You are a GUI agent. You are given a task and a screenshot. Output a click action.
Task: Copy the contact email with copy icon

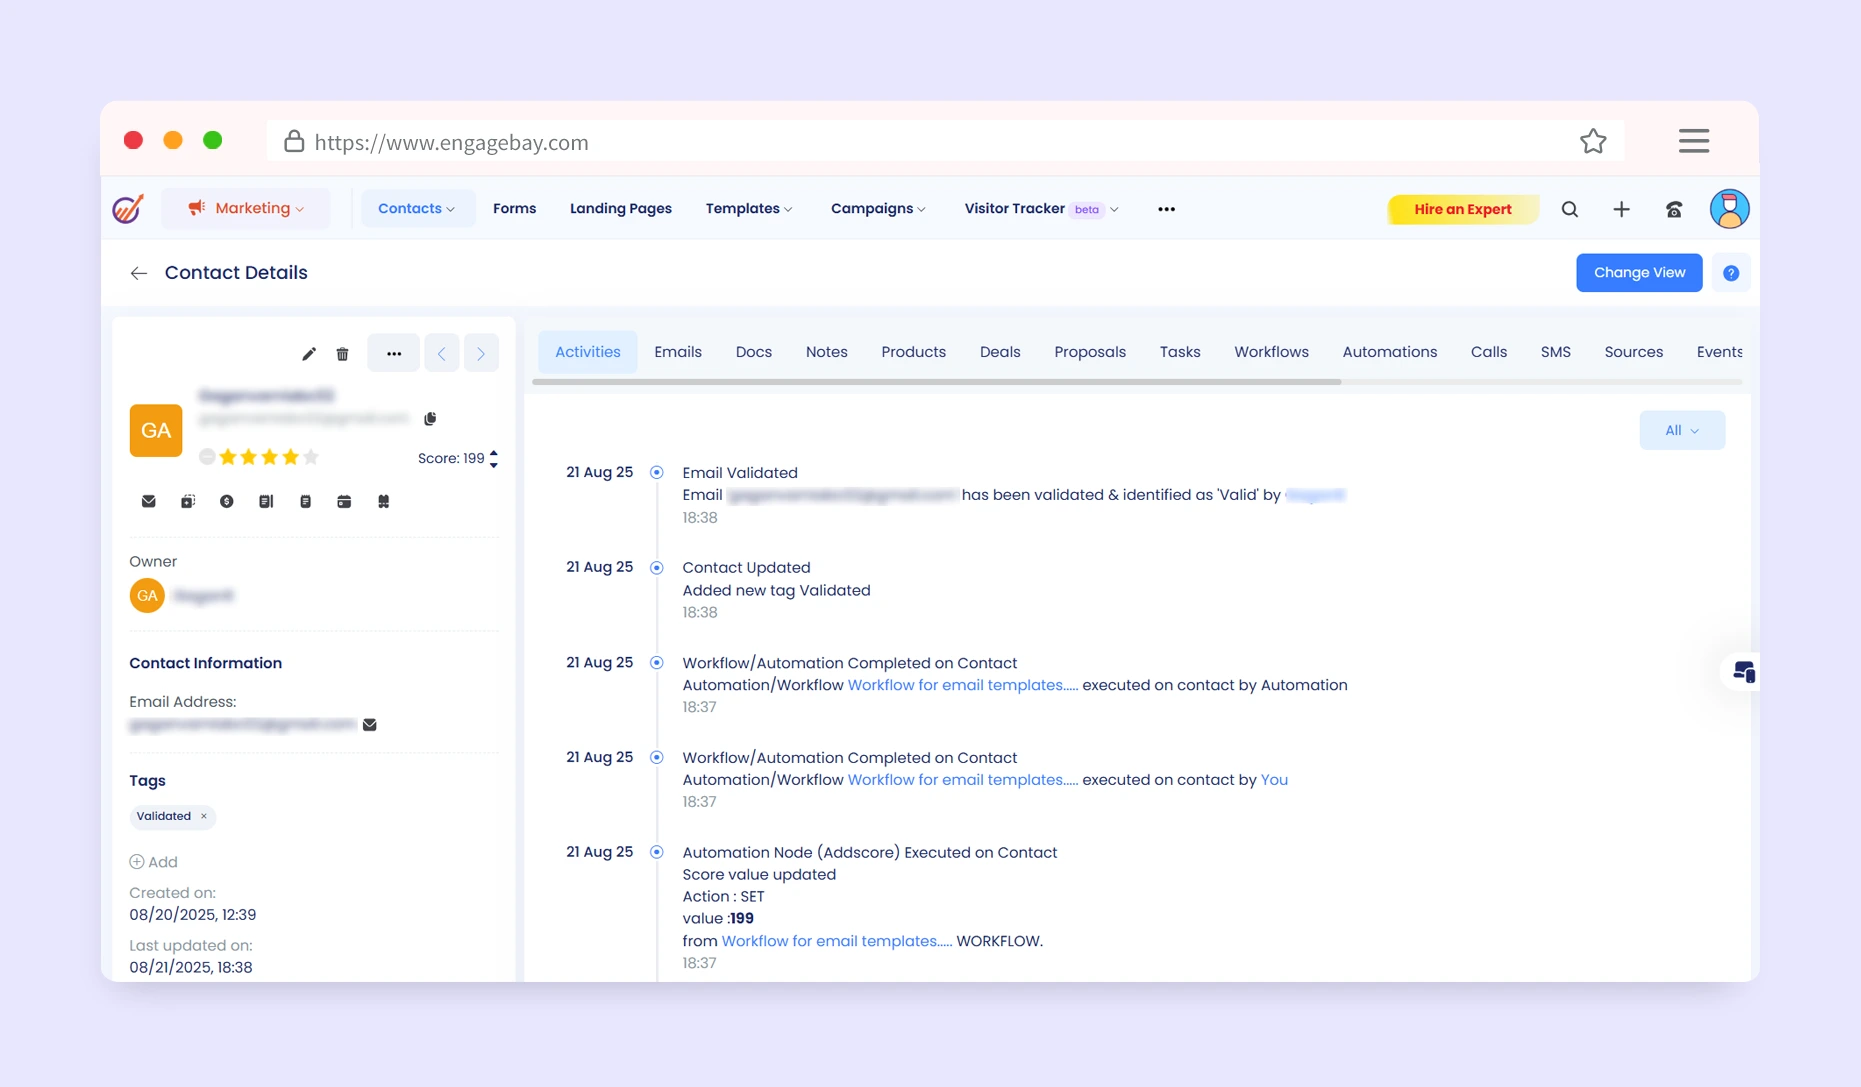tap(430, 418)
